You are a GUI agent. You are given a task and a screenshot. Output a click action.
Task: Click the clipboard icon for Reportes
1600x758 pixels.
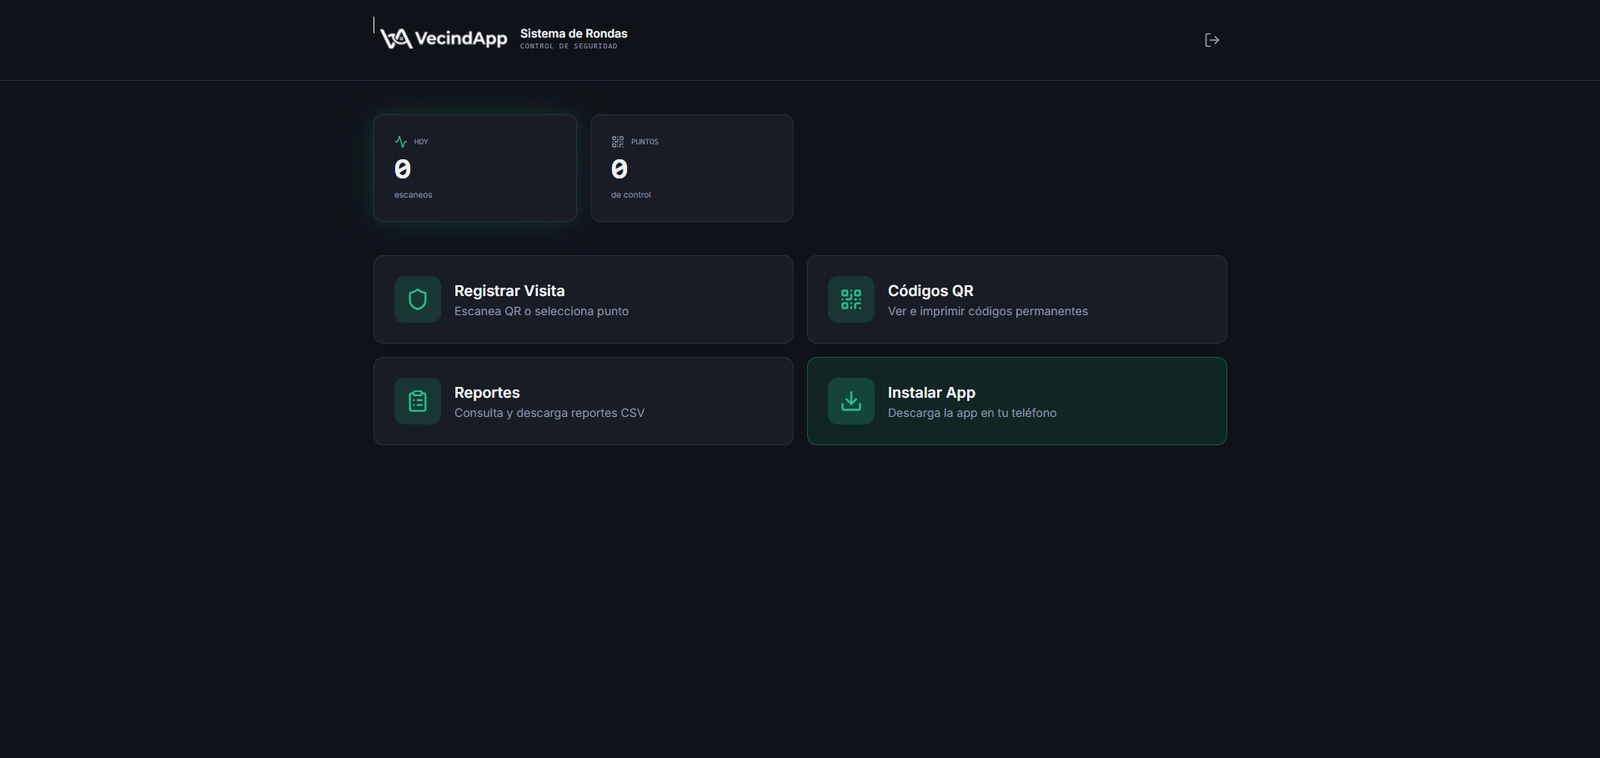pos(418,401)
